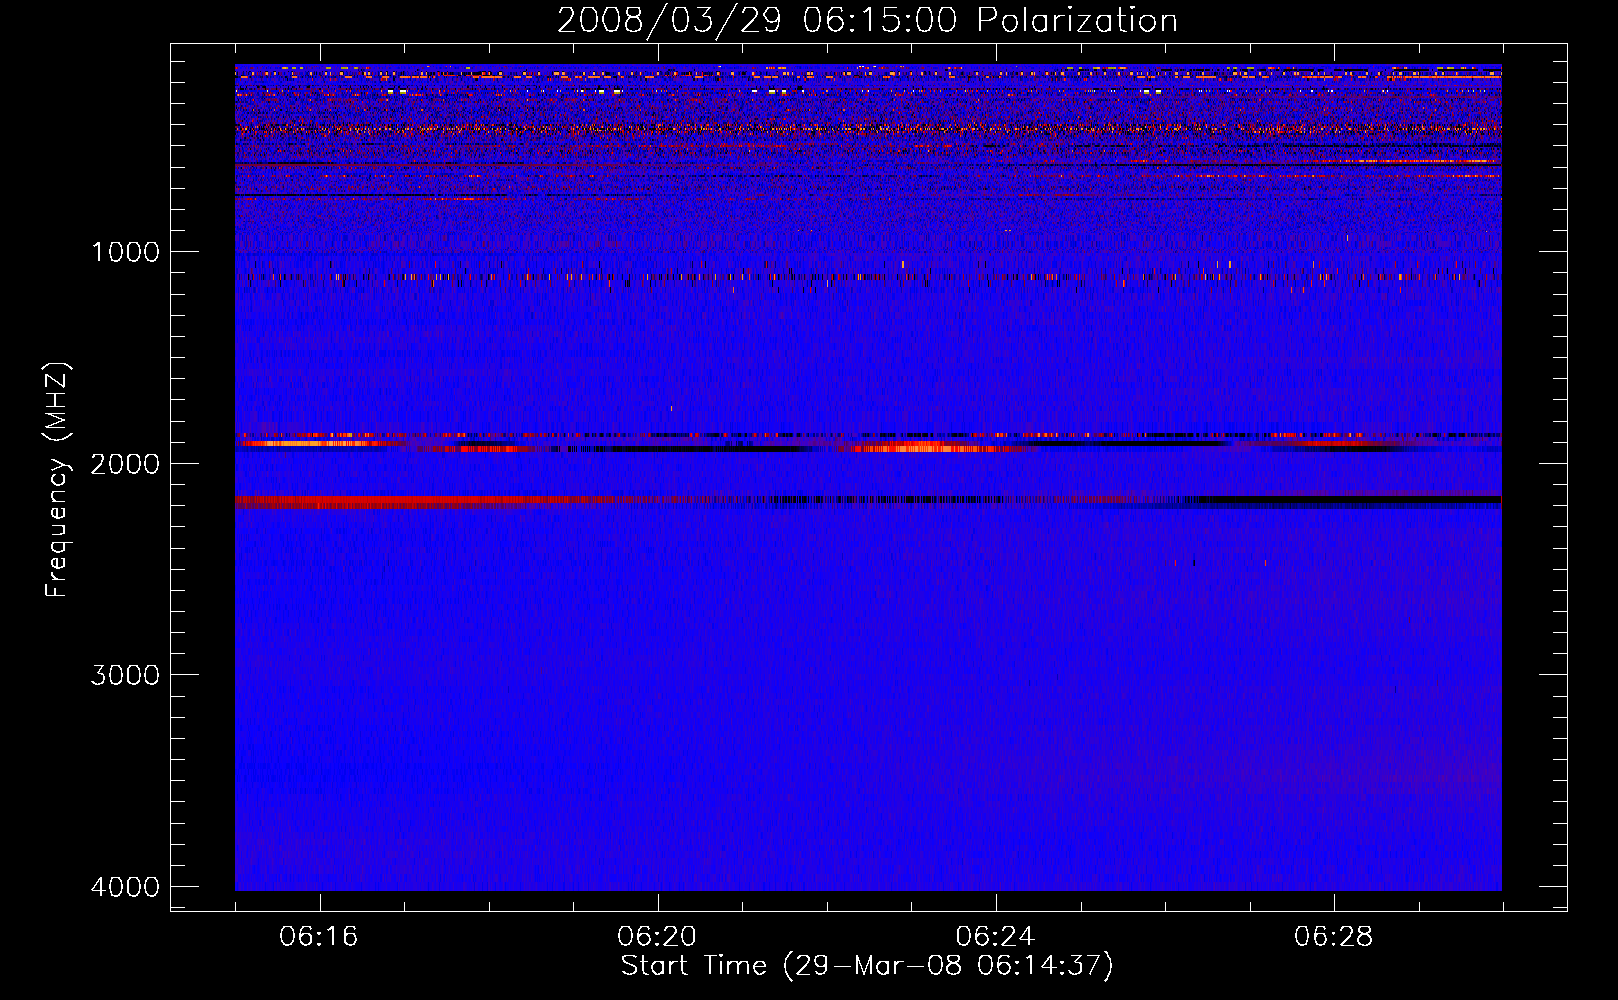The width and height of the screenshot is (1618, 1000).
Task: Click the 06:20 time tick label
Action: 657,937
